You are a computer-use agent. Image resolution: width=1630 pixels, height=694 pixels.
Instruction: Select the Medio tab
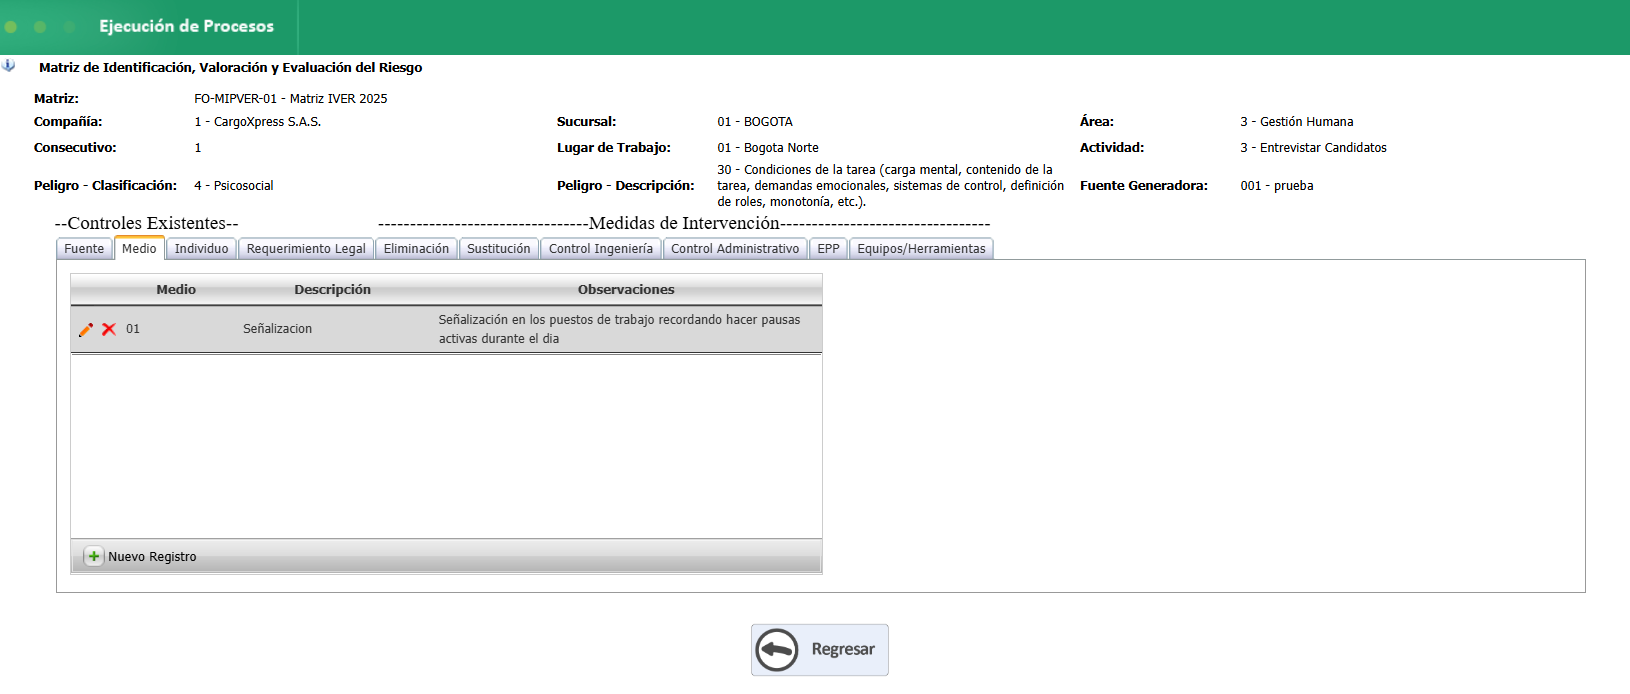(139, 248)
